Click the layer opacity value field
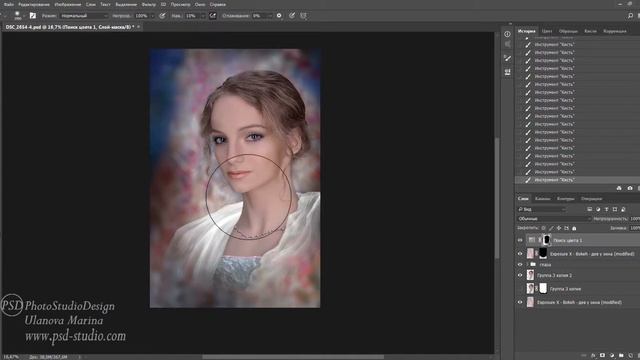The width and height of the screenshot is (640, 360). pyautogui.click(x=635, y=219)
